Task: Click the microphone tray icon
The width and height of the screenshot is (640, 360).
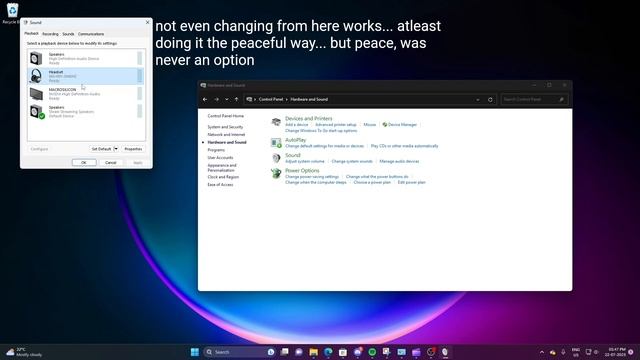Action: pyautogui.click(x=563, y=352)
